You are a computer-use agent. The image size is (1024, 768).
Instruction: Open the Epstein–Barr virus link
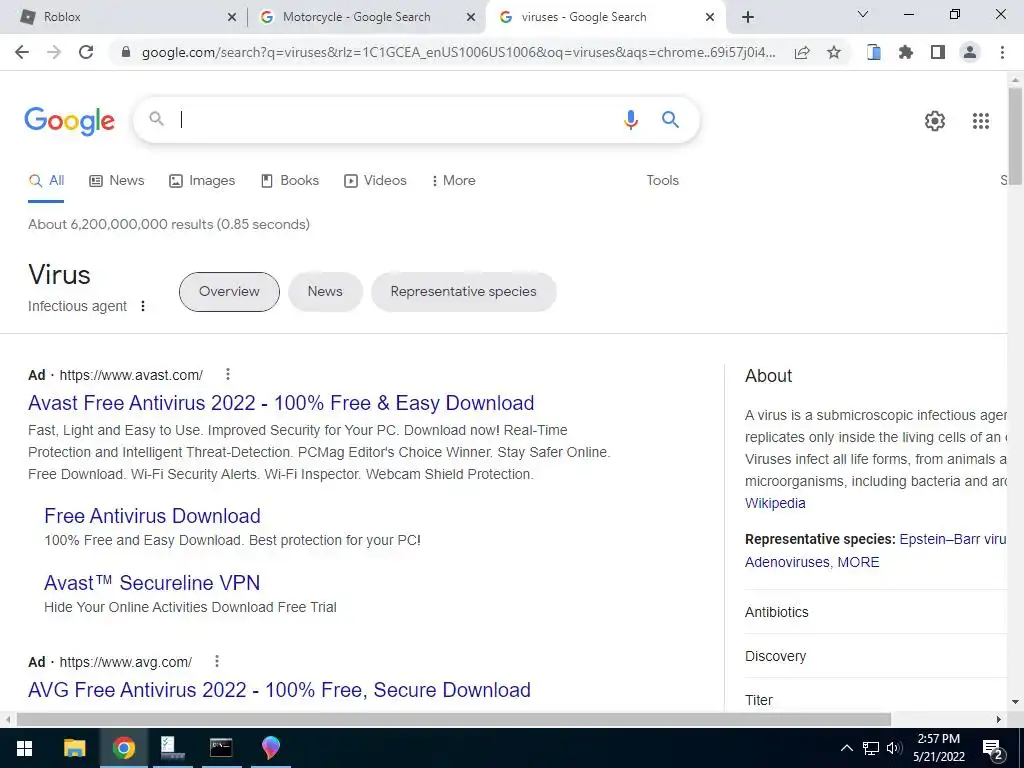pos(952,539)
